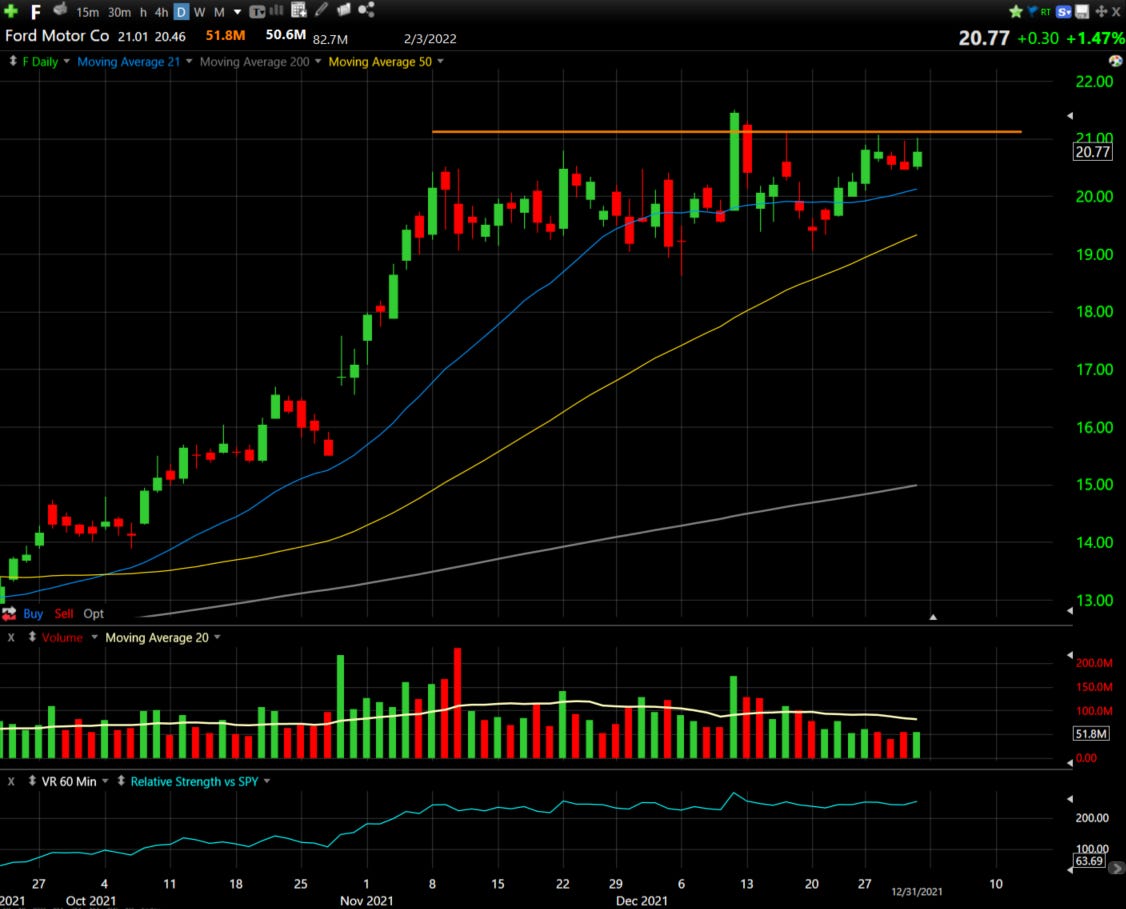
Task: Click the share icon
Action: point(366,9)
